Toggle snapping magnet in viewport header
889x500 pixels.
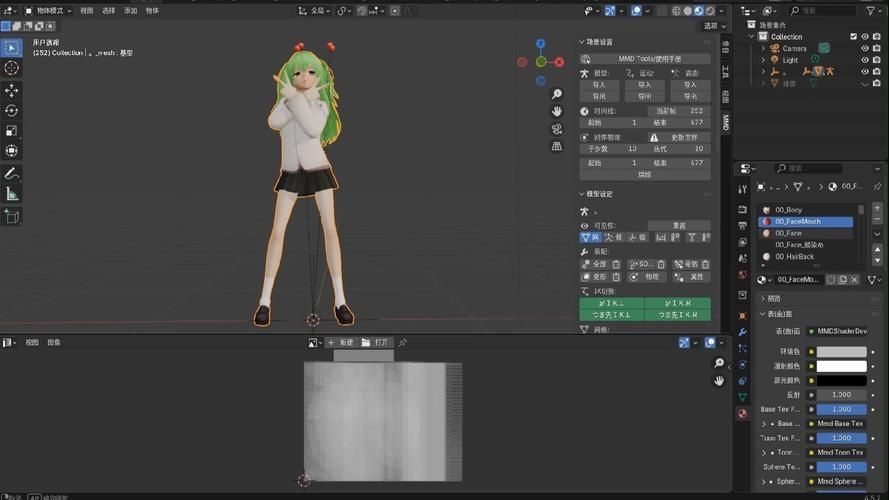362,11
